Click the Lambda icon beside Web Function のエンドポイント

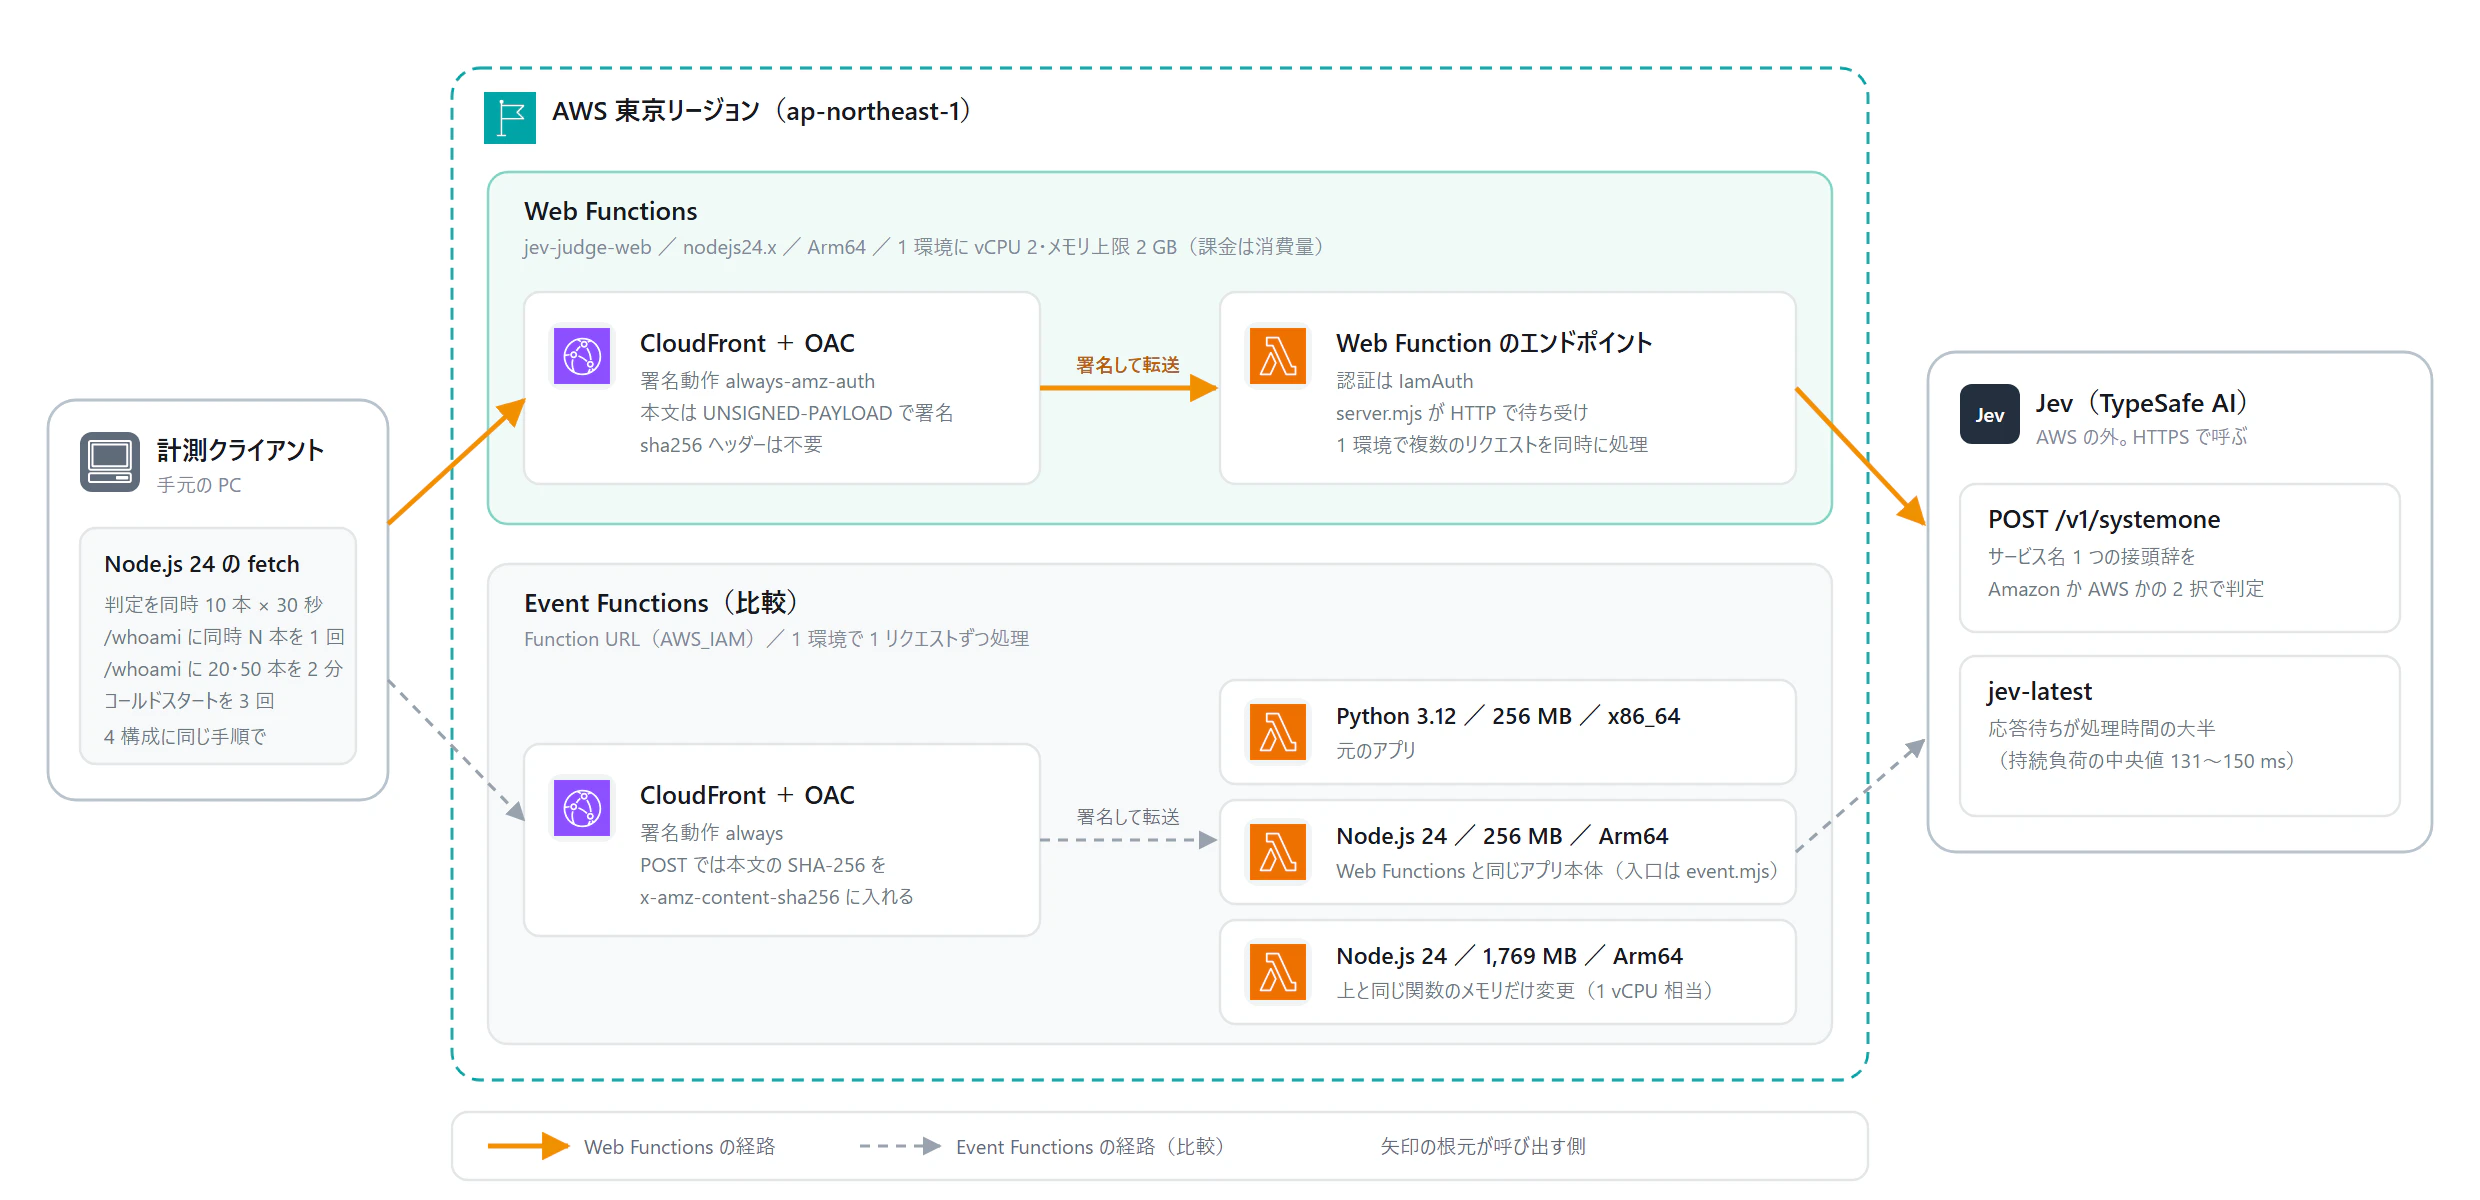click(x=1278, y=355)
